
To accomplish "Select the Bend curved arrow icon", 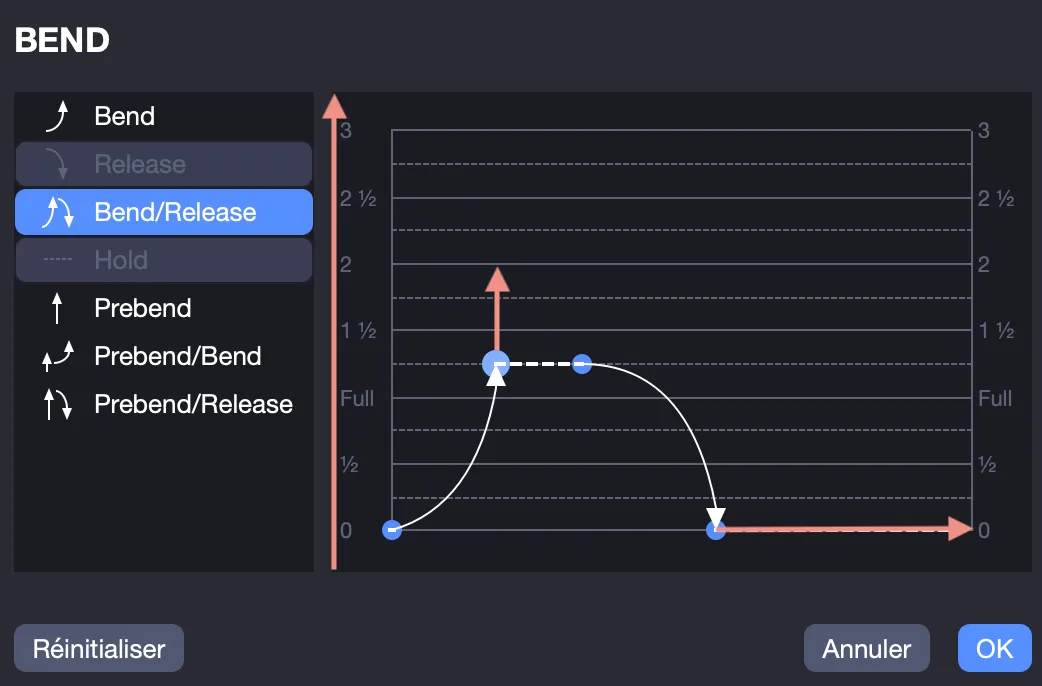I will click(57, 117).
